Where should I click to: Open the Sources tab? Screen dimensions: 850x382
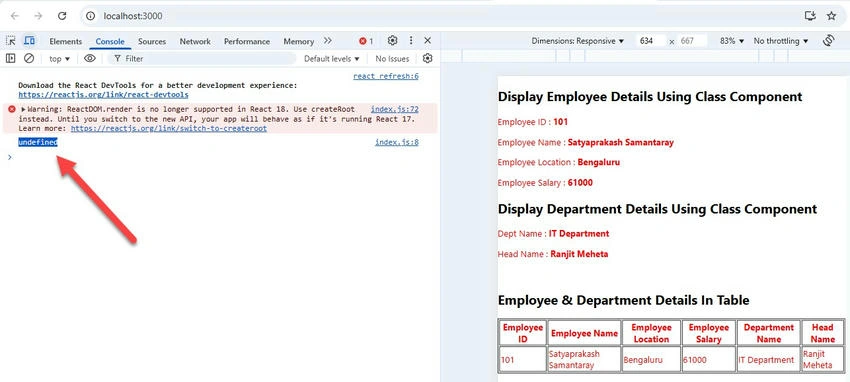[152, 41]
